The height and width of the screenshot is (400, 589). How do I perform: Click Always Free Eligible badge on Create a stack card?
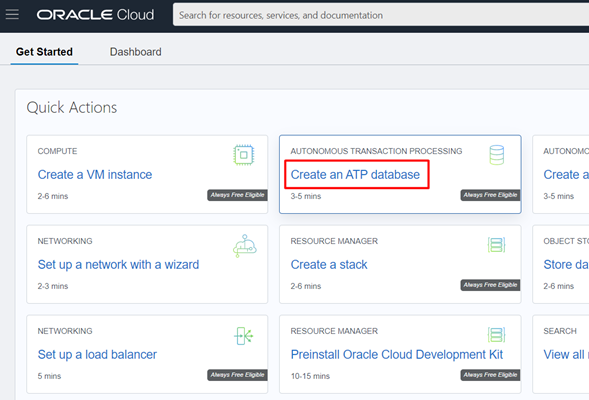(490, 285)
